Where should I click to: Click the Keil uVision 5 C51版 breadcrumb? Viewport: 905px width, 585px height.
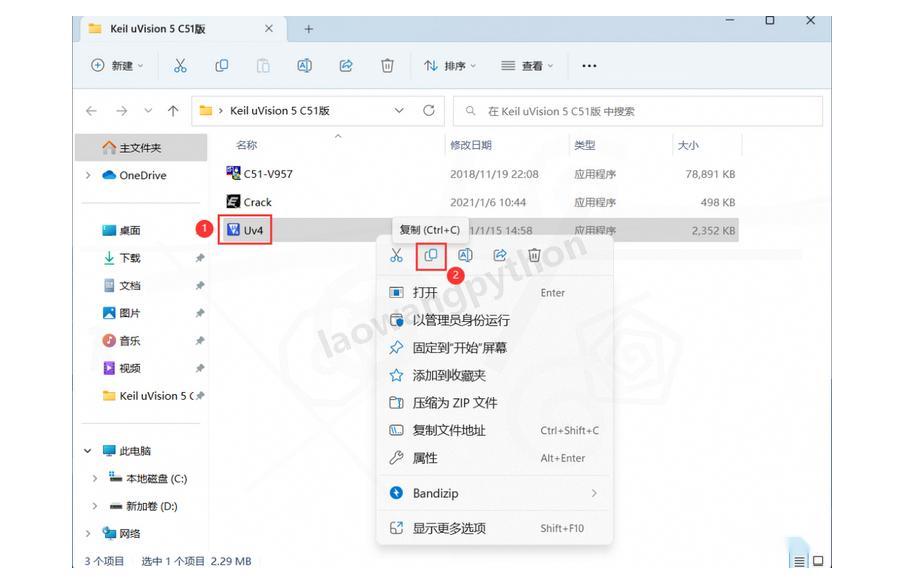click(x=280, y=111)
